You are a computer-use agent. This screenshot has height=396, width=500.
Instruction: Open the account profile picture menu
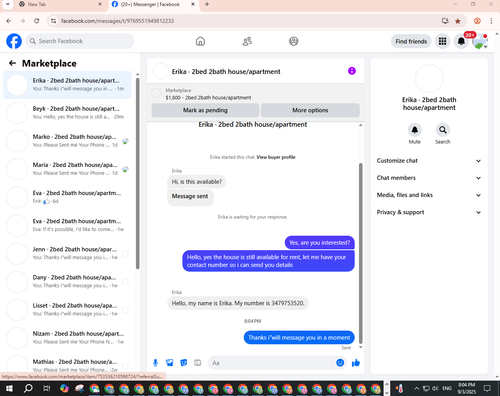pos(480,41)
